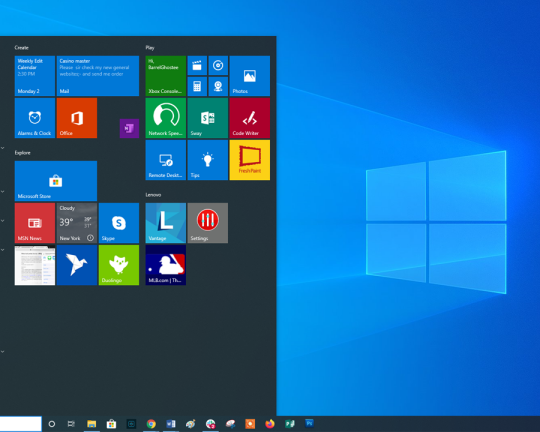Launch the Code Writer tile
The image size is (540, 432).
(x=250, y=118)
